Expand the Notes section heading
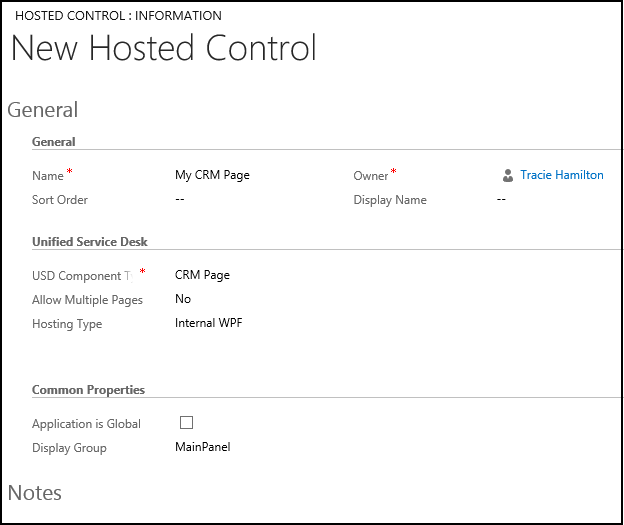This screenshot has height=525, width=624. click(x=35, y=493)
